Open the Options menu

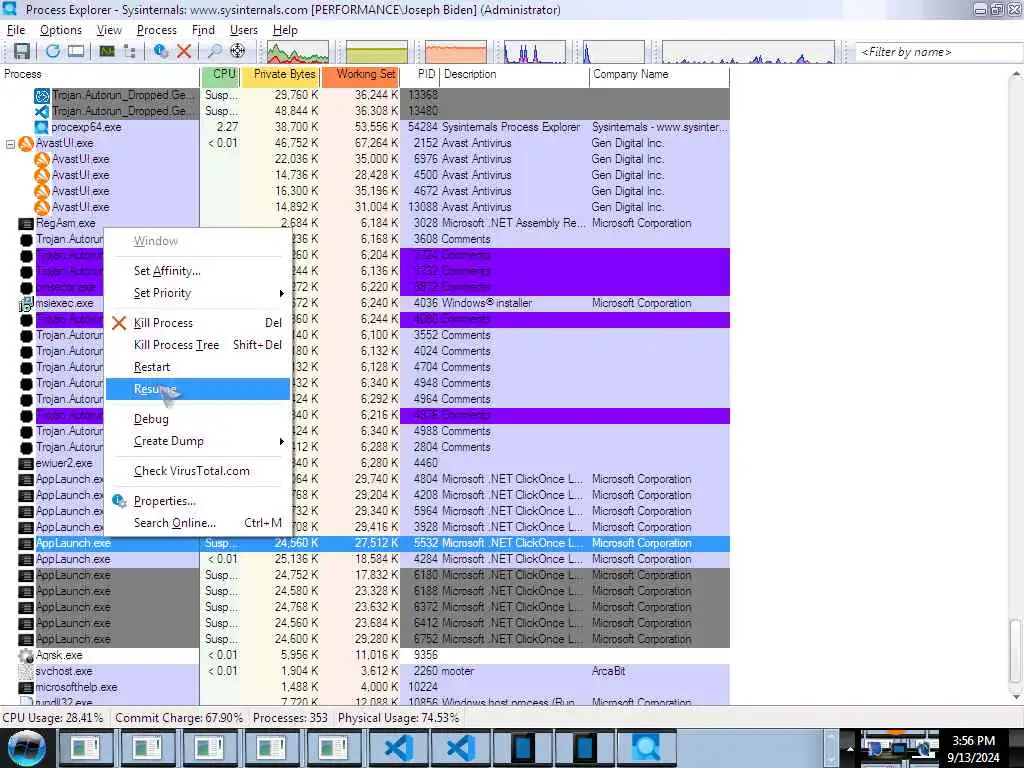coord(61,30)
